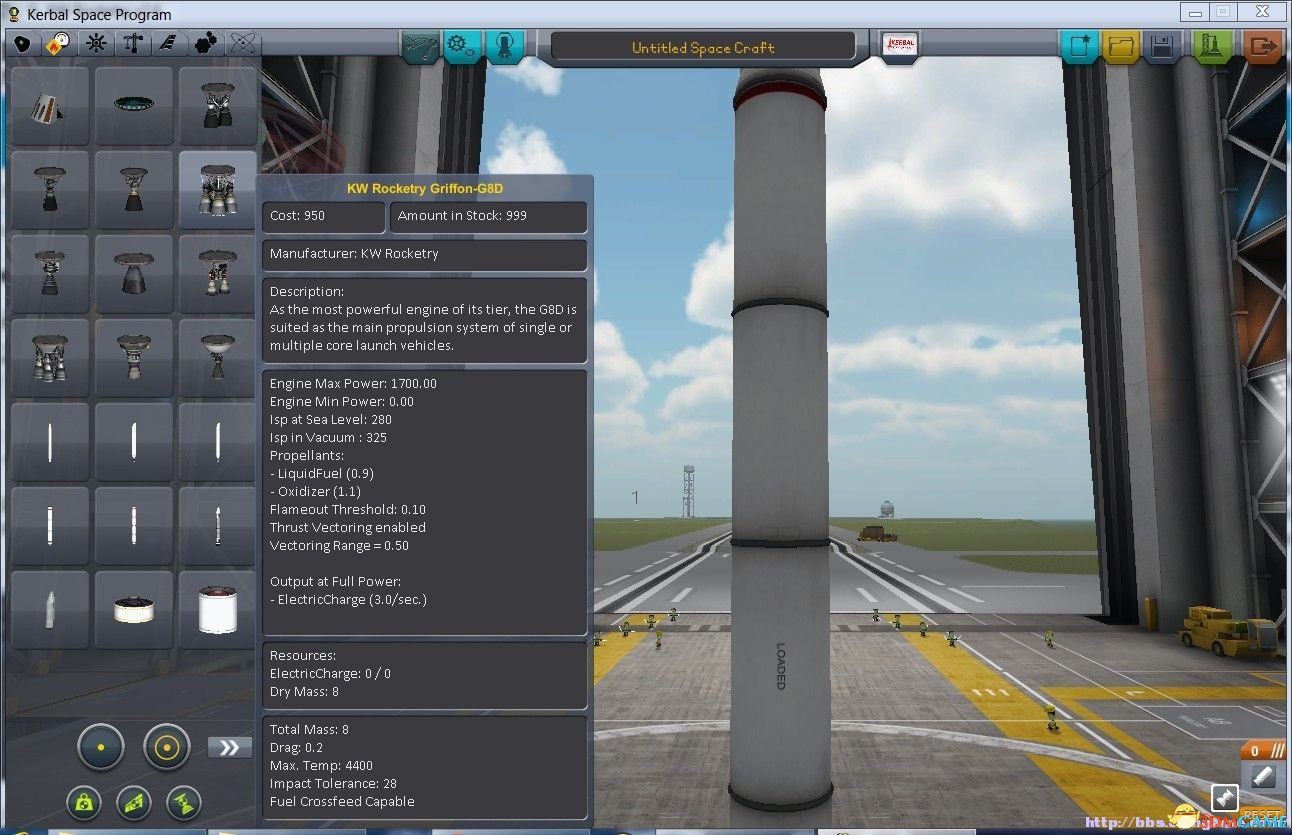Click the 'Manufacturer: KW Rocketry' line
This screenshot has height=835, width=1292.
coord(425,254)
